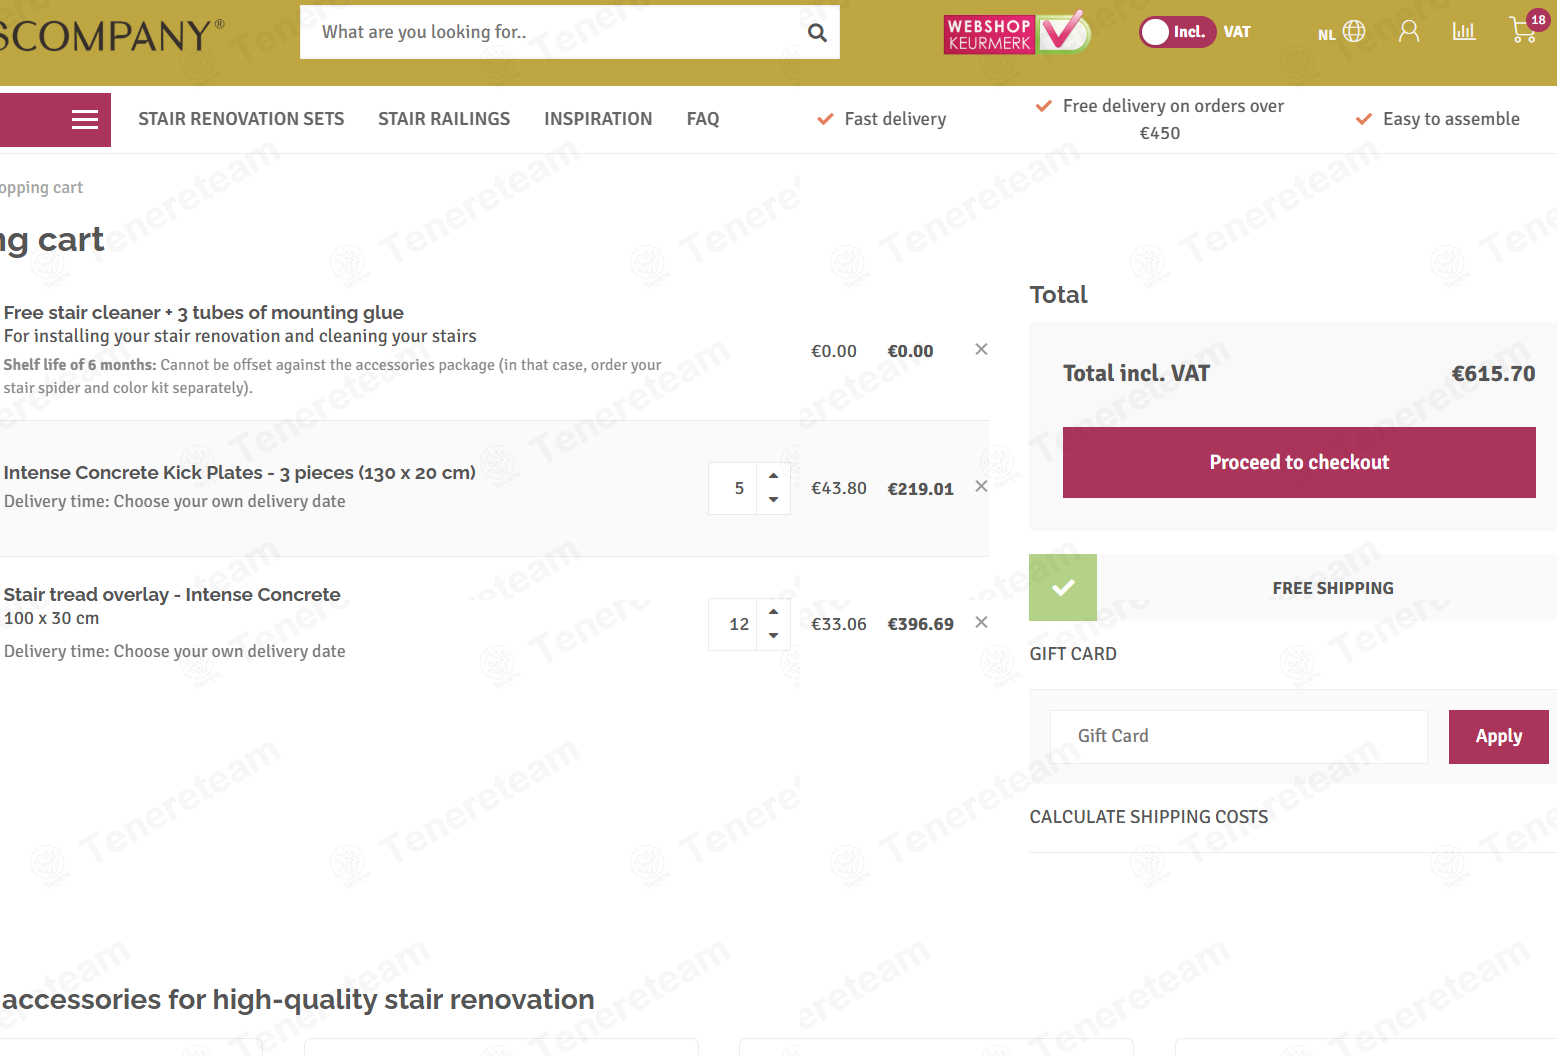Click the FREE SHIPPING label

click(1332, 588)
